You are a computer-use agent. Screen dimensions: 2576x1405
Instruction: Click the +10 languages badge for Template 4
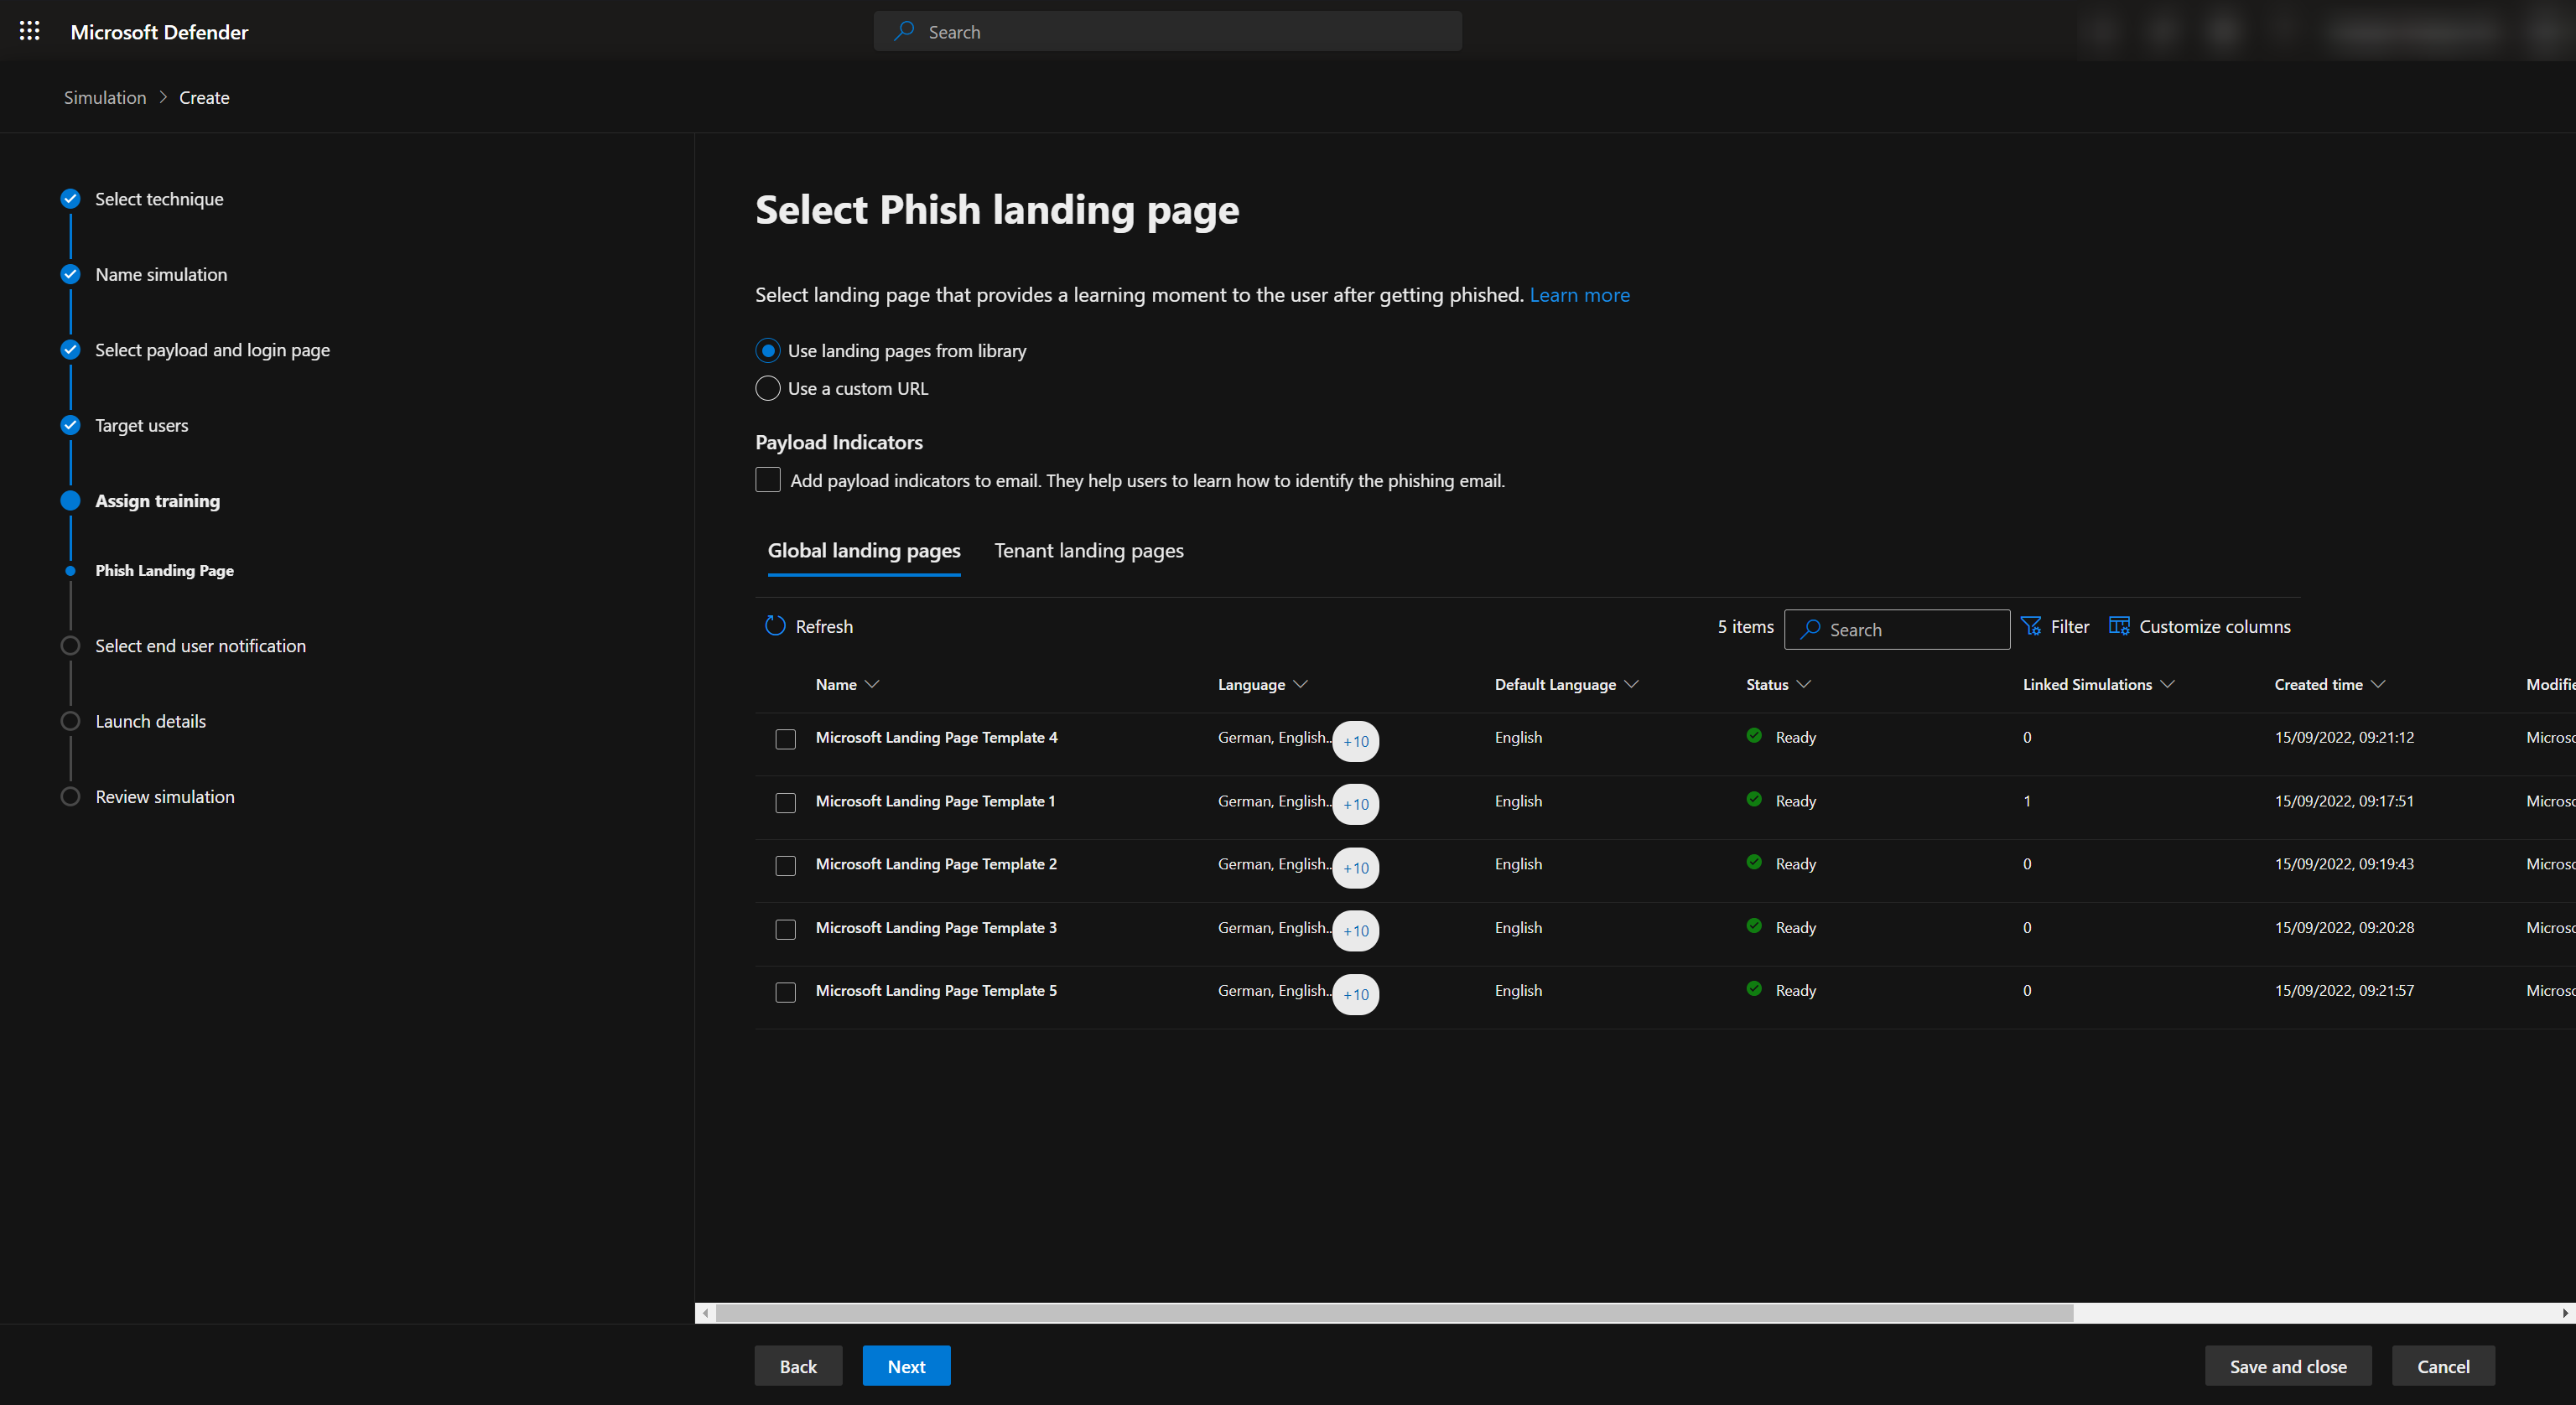coord(1355,741)
